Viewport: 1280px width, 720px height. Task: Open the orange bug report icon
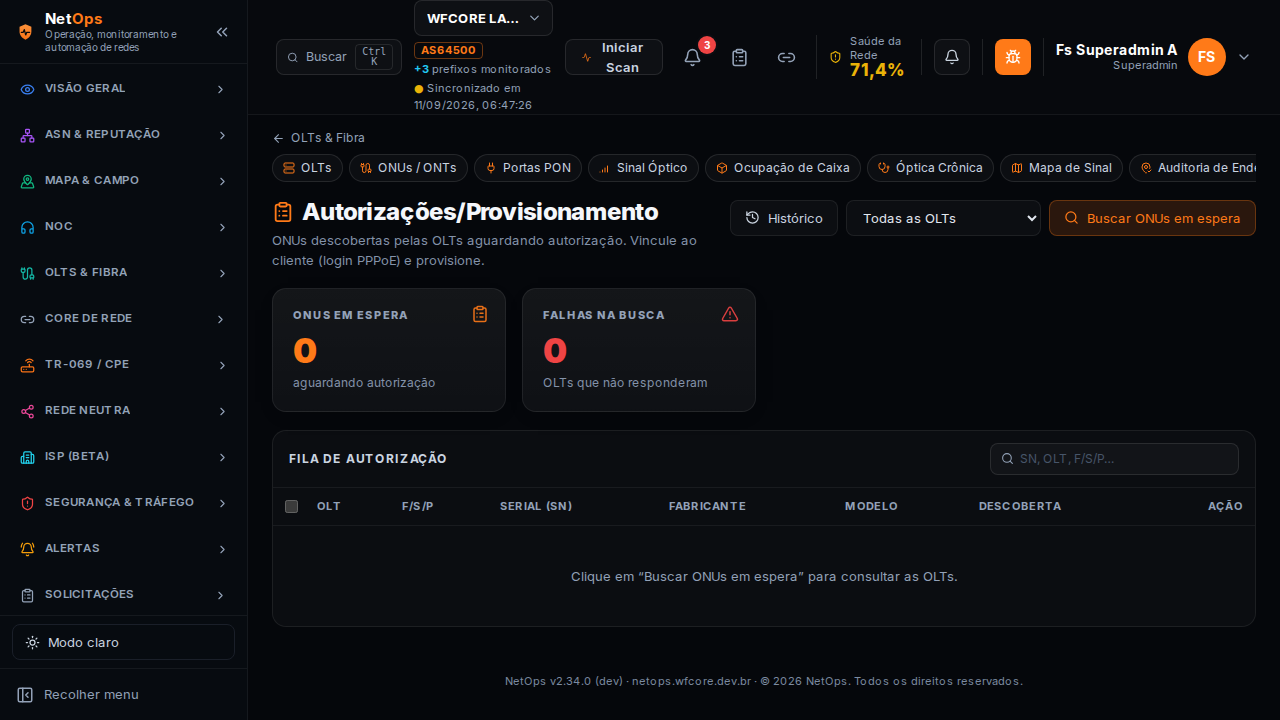(1013, 57)
